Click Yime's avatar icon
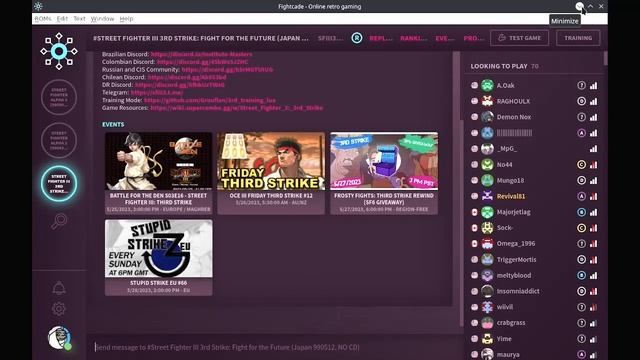 point(487,339)
